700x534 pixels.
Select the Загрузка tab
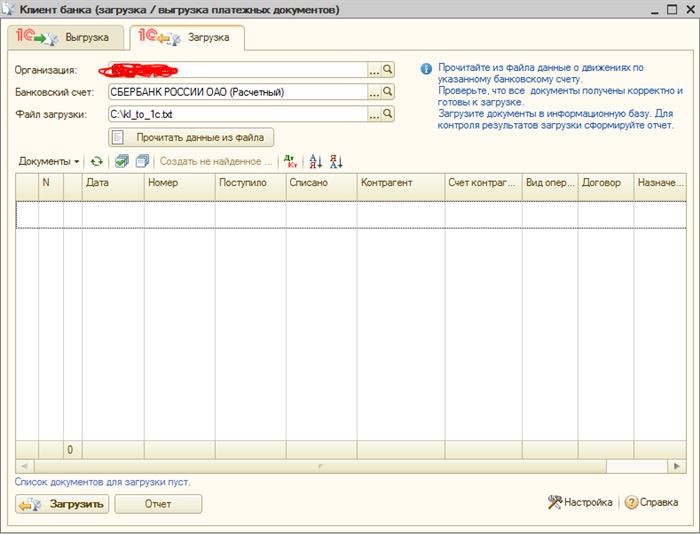click(187, 38)
